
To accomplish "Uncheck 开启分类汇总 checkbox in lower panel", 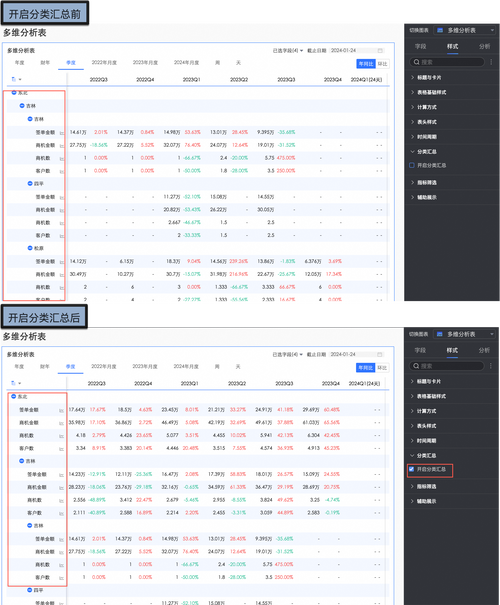I will coord(411,469).
